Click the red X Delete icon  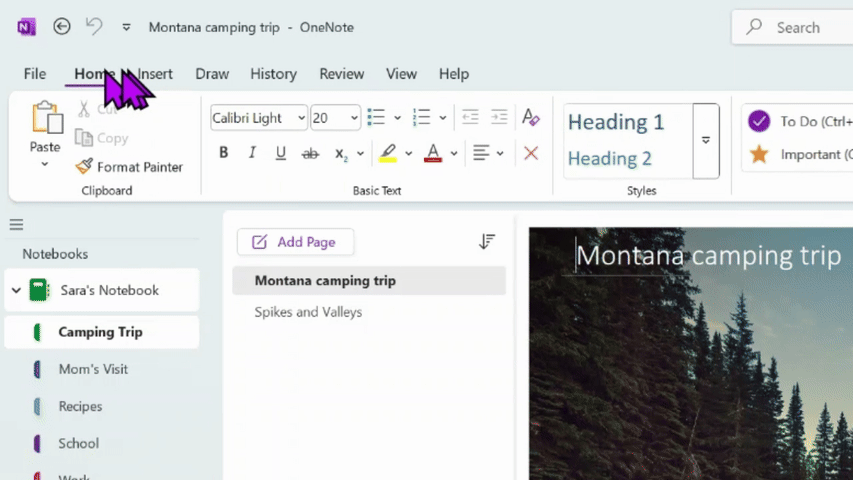[x=531, y=153]
